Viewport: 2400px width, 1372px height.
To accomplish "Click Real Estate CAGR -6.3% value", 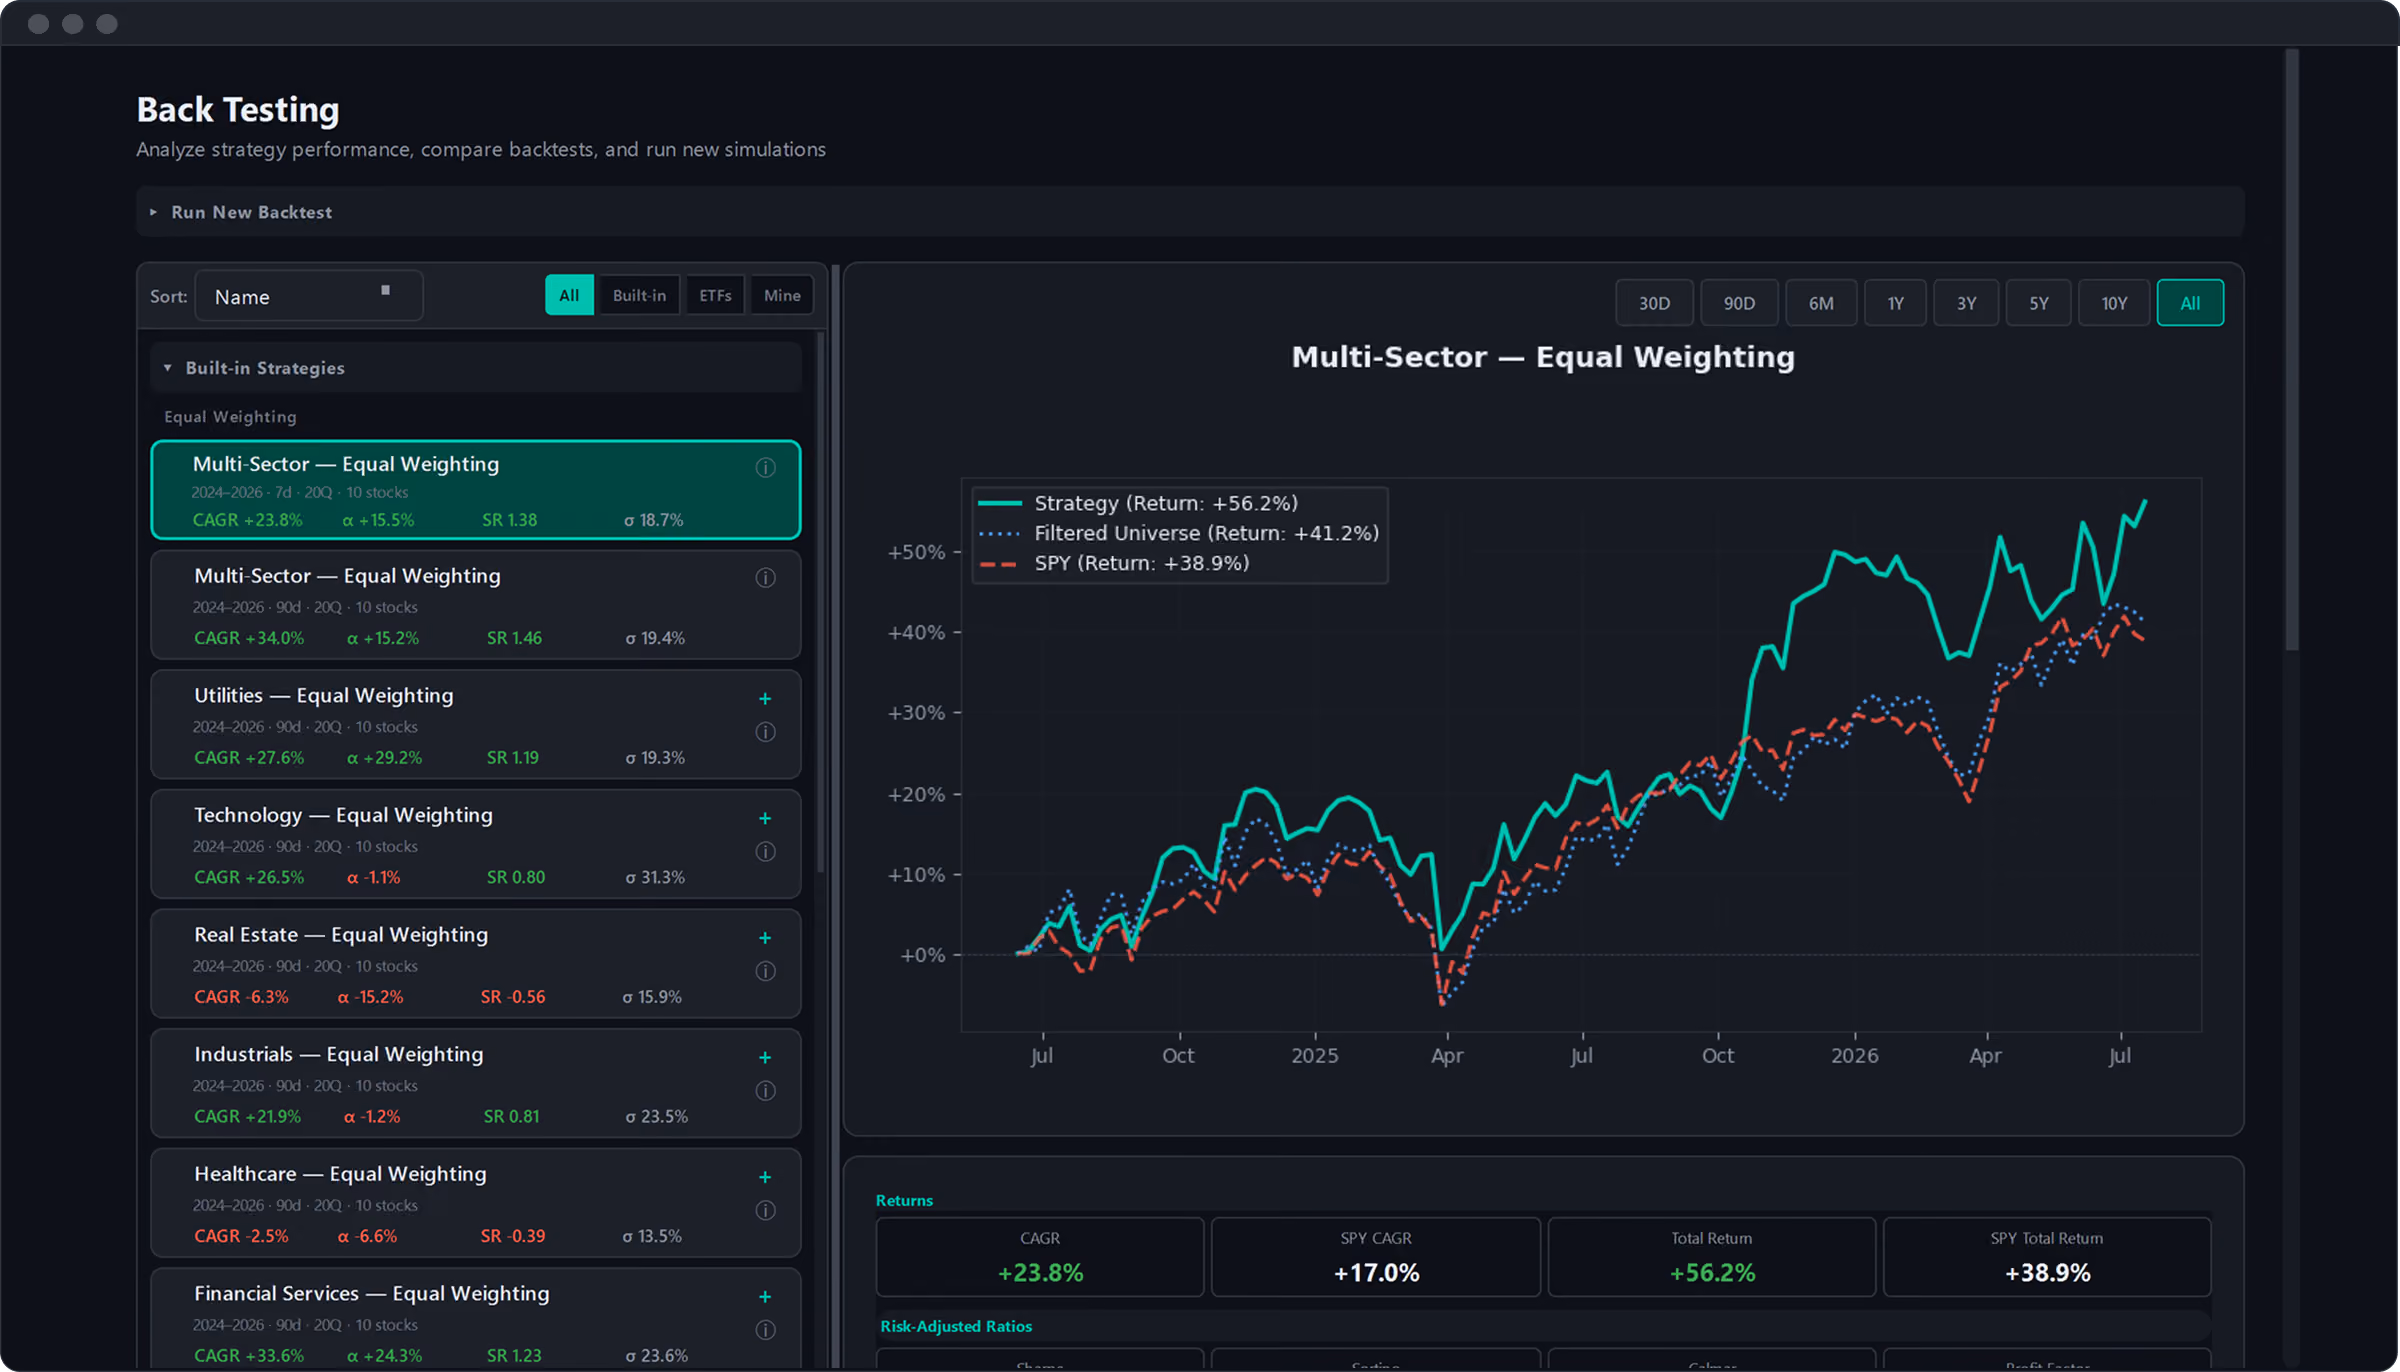I will point(241,997).
